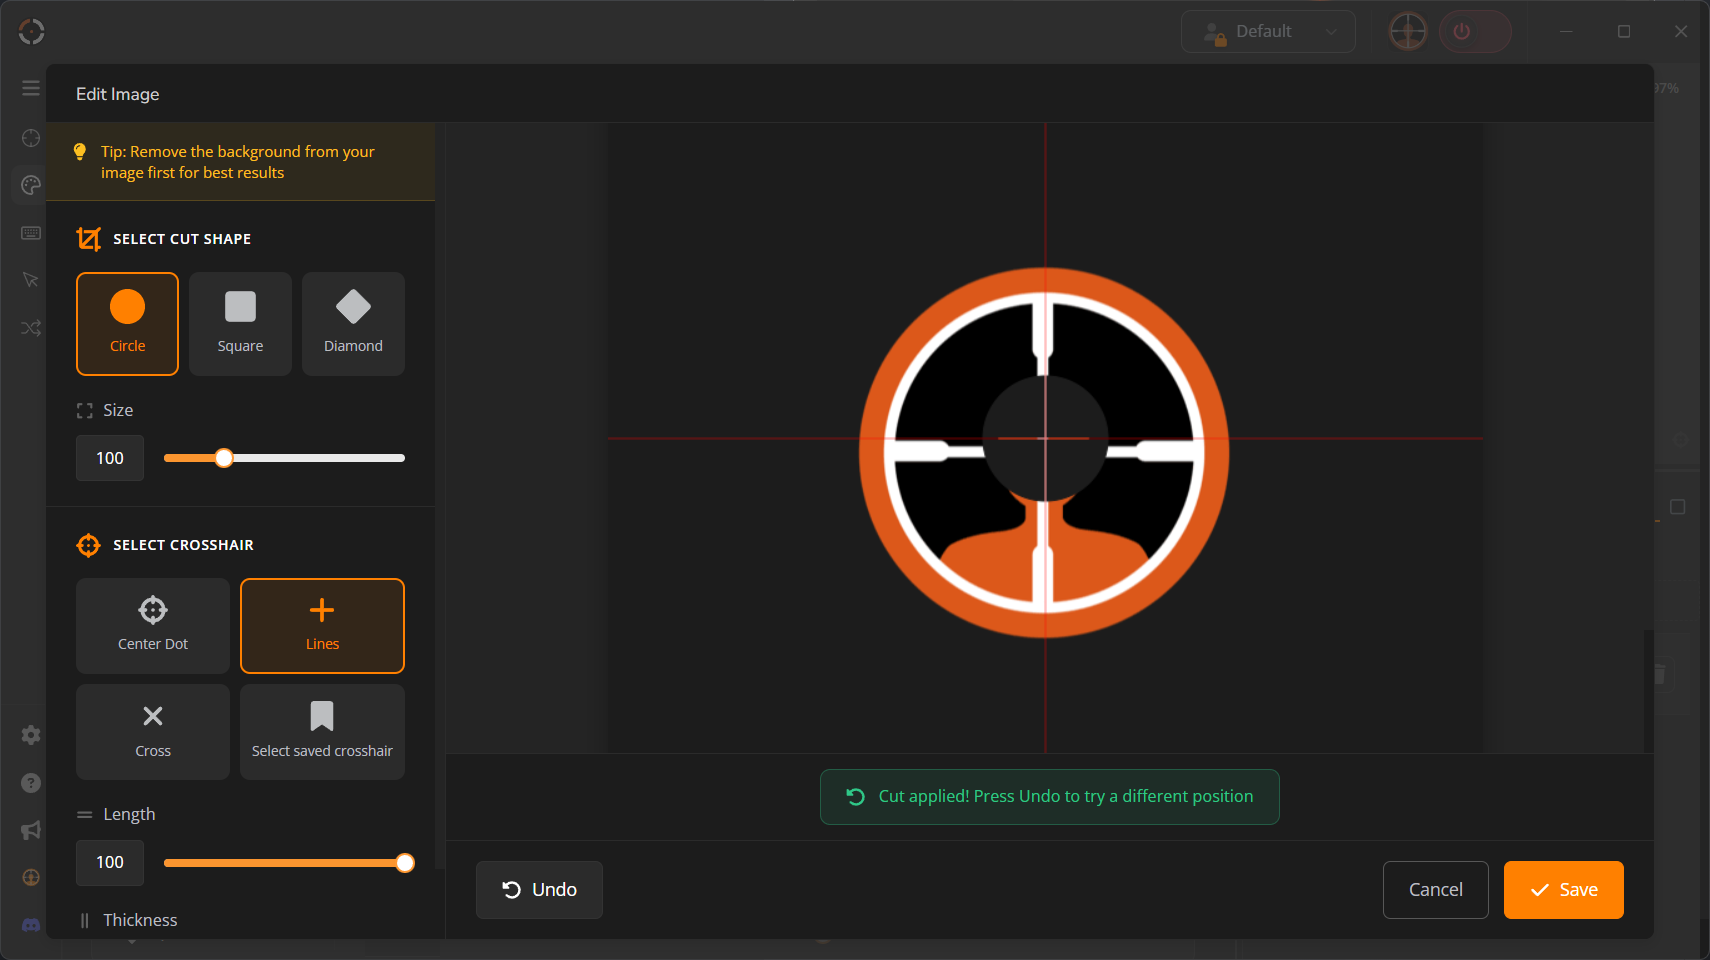Open the settings gear in sidebar
Viewport: 1710px width, 960px height.
(x=31, y=735)
